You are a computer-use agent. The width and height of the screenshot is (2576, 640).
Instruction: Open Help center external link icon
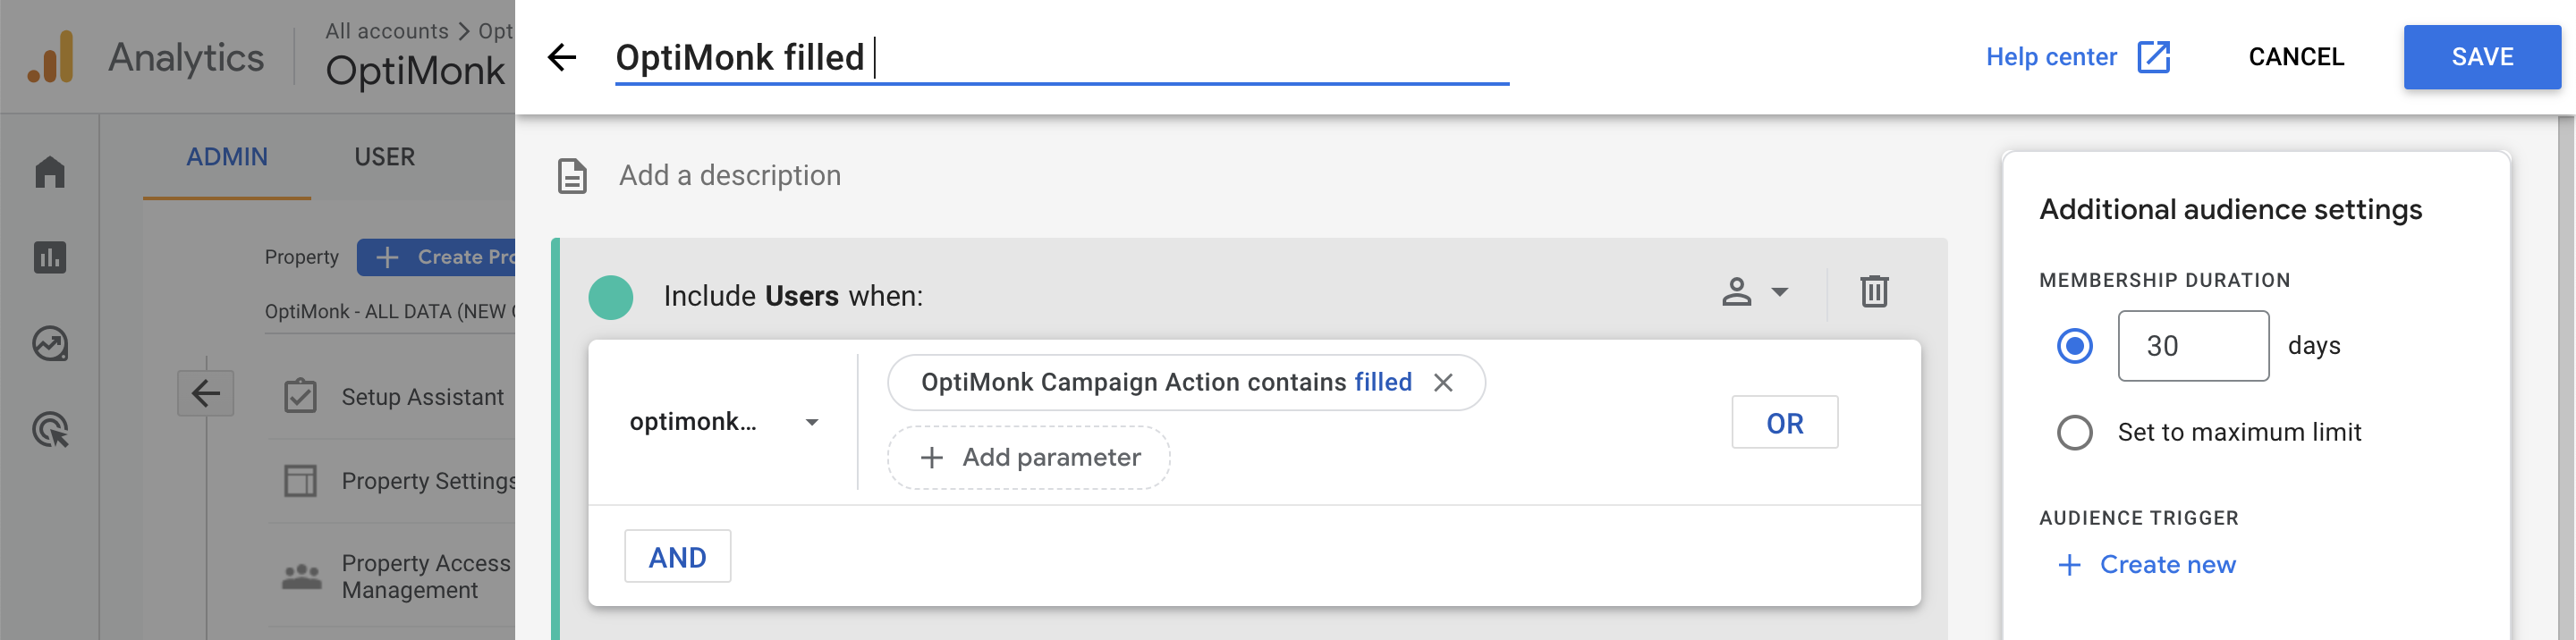click(2153, 57)
